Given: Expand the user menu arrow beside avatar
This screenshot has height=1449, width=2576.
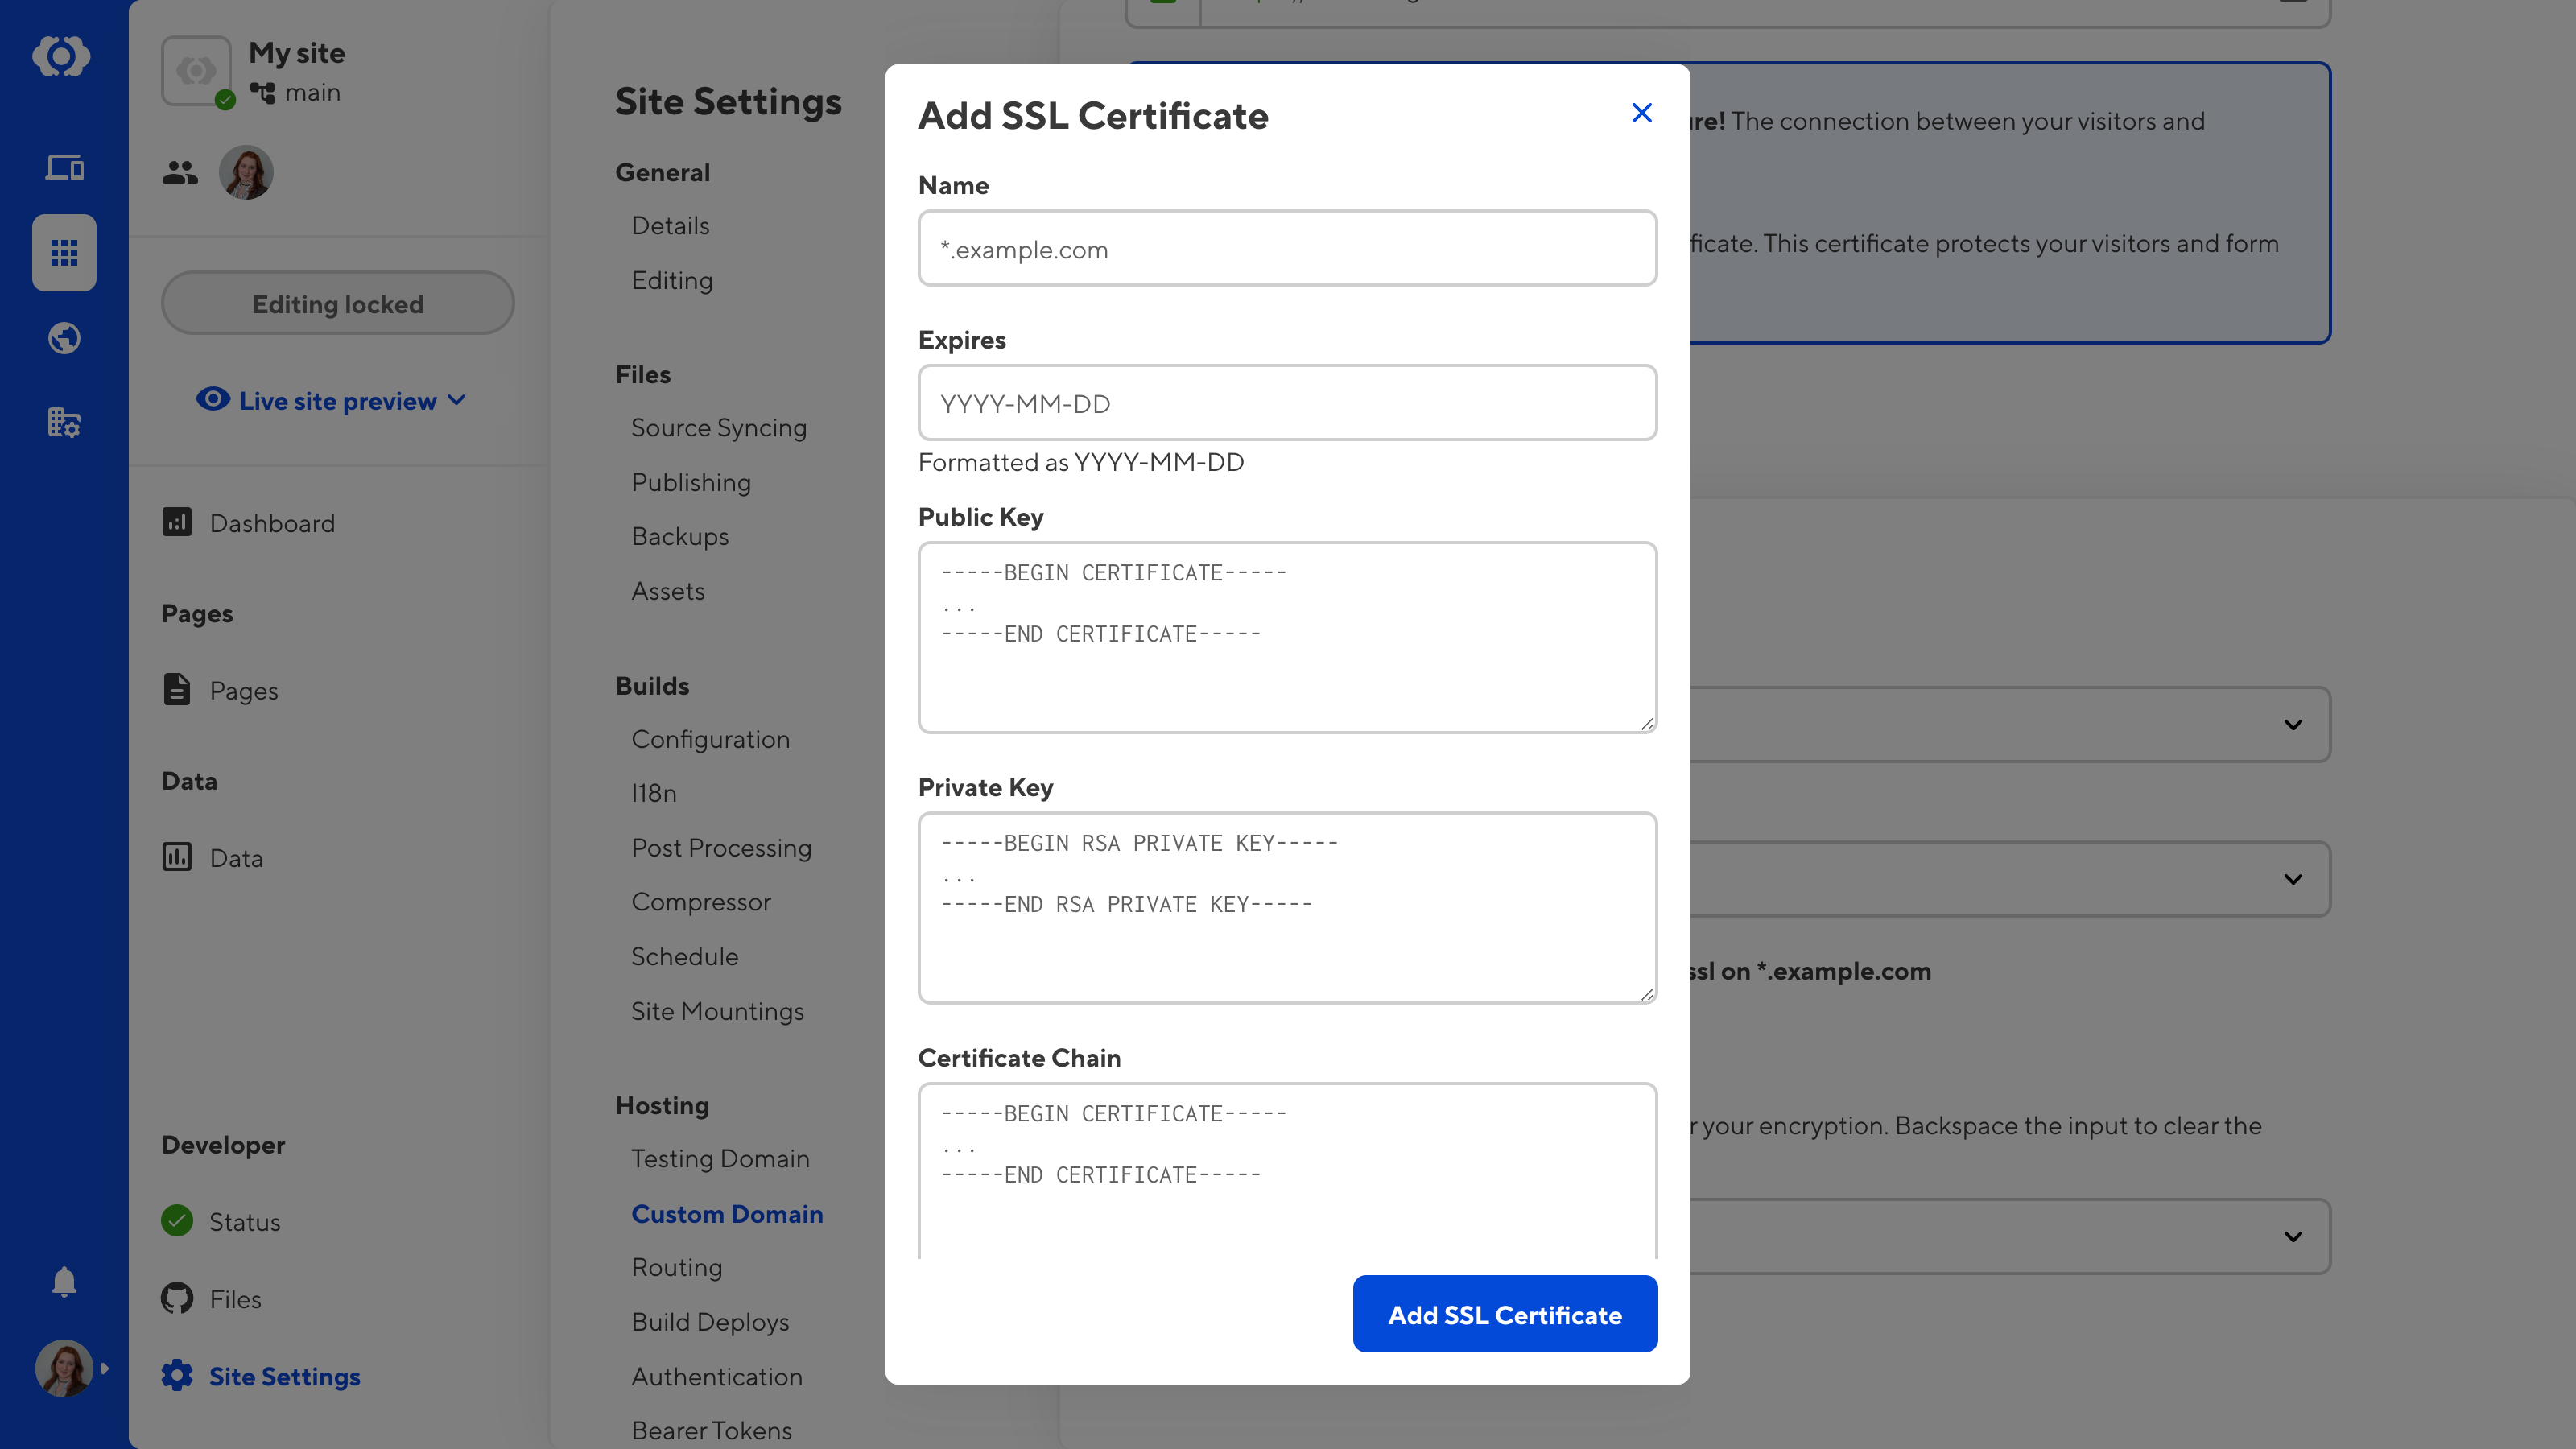Looking at the screenshot, I should point(105,1368).
